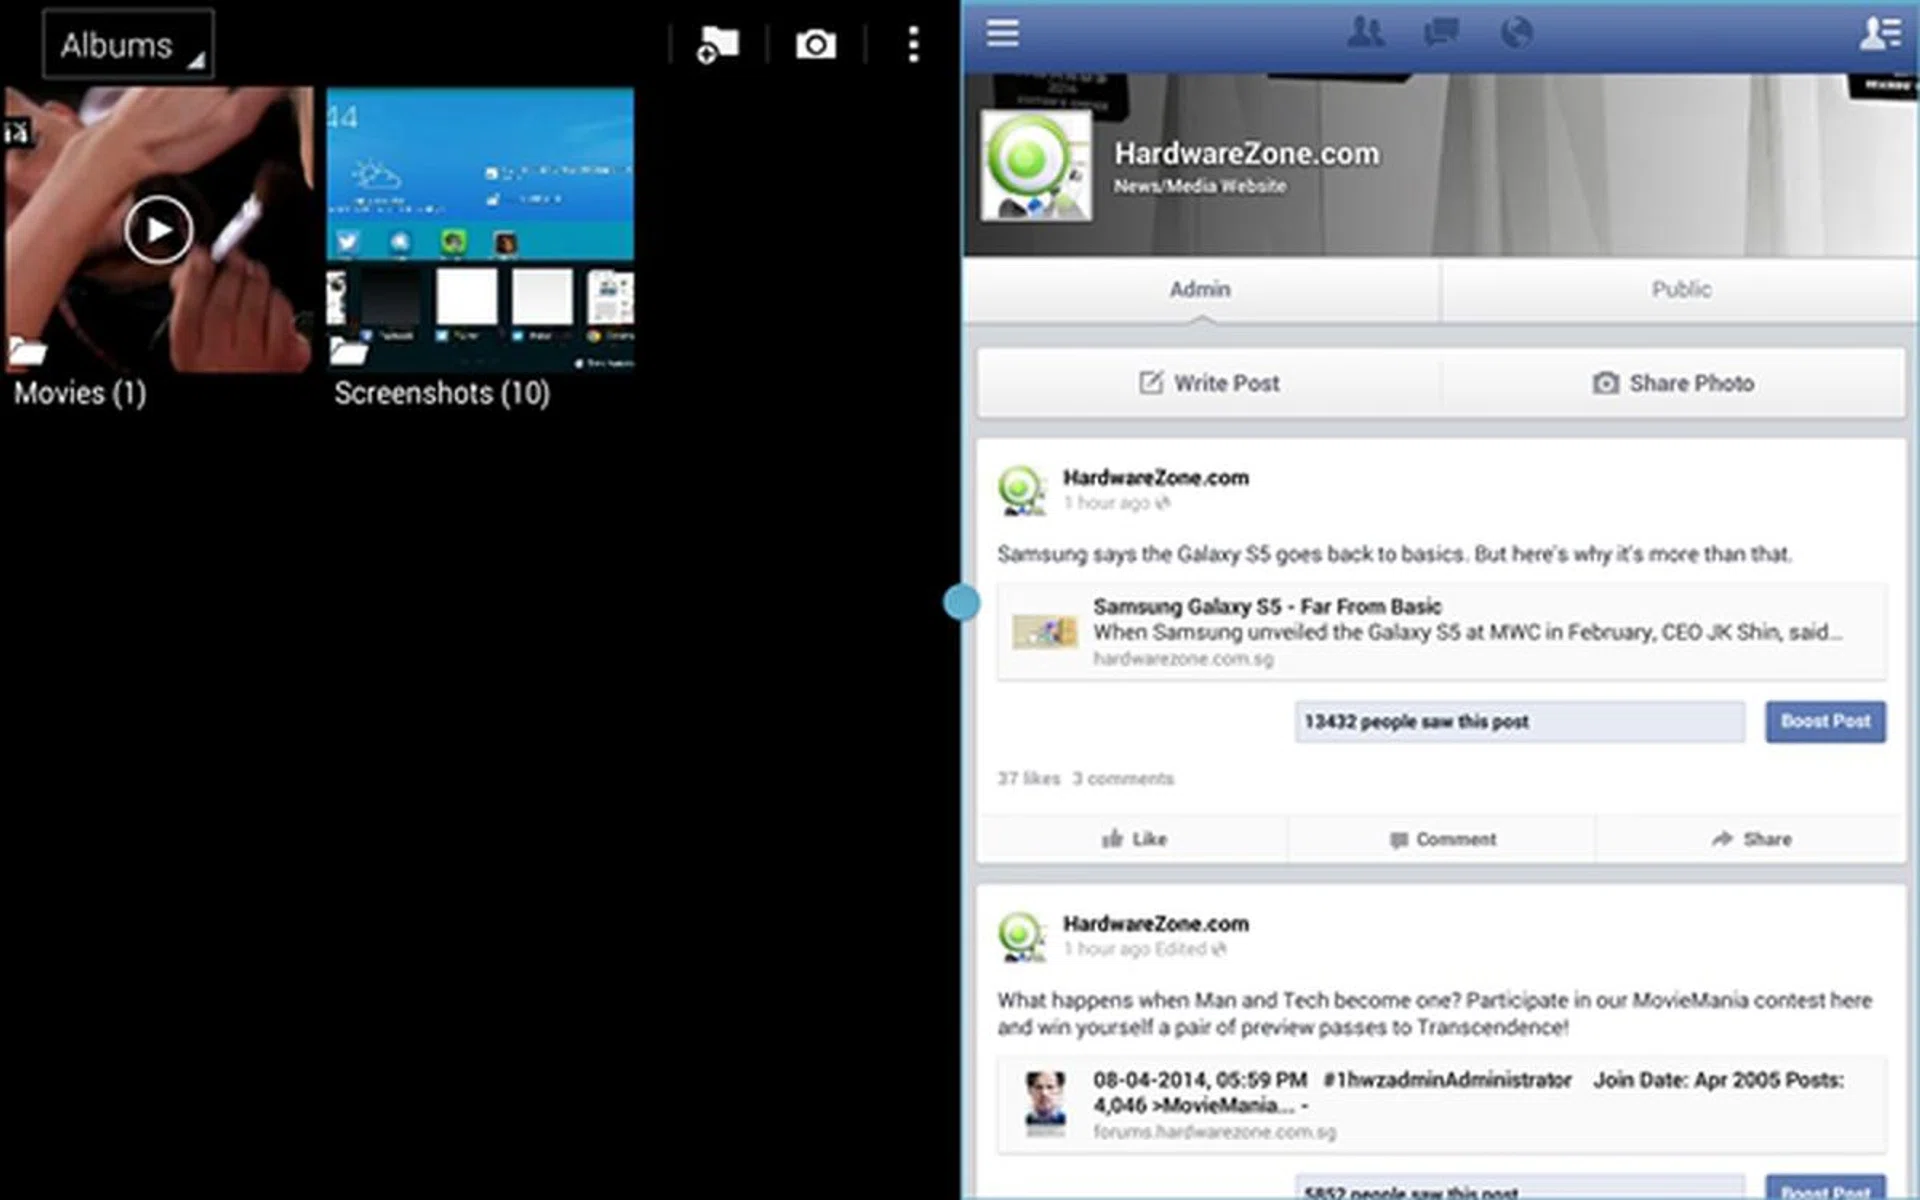Screen dimensions: 1920x1200
Task: Play the video in the Movies album
Action: [x=158, y=230]
